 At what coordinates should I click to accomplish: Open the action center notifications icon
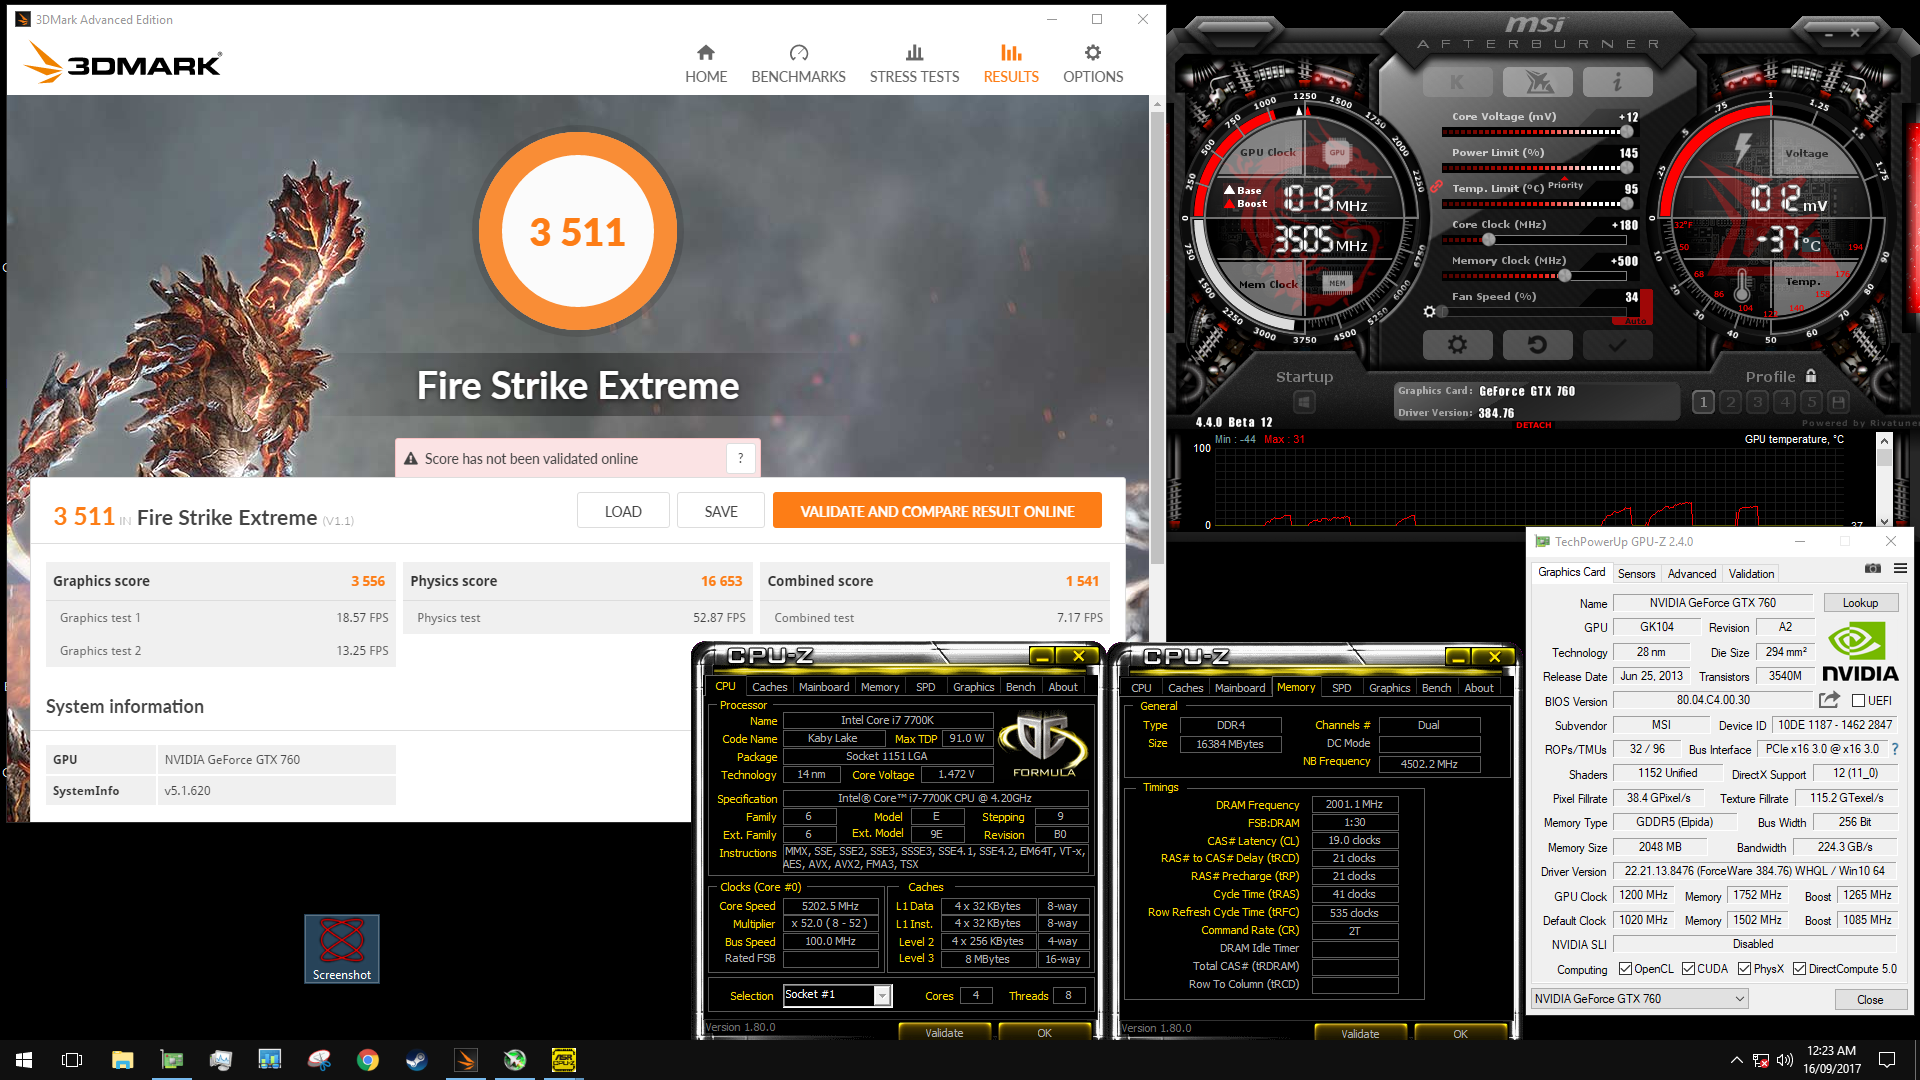[1887, 1060]
